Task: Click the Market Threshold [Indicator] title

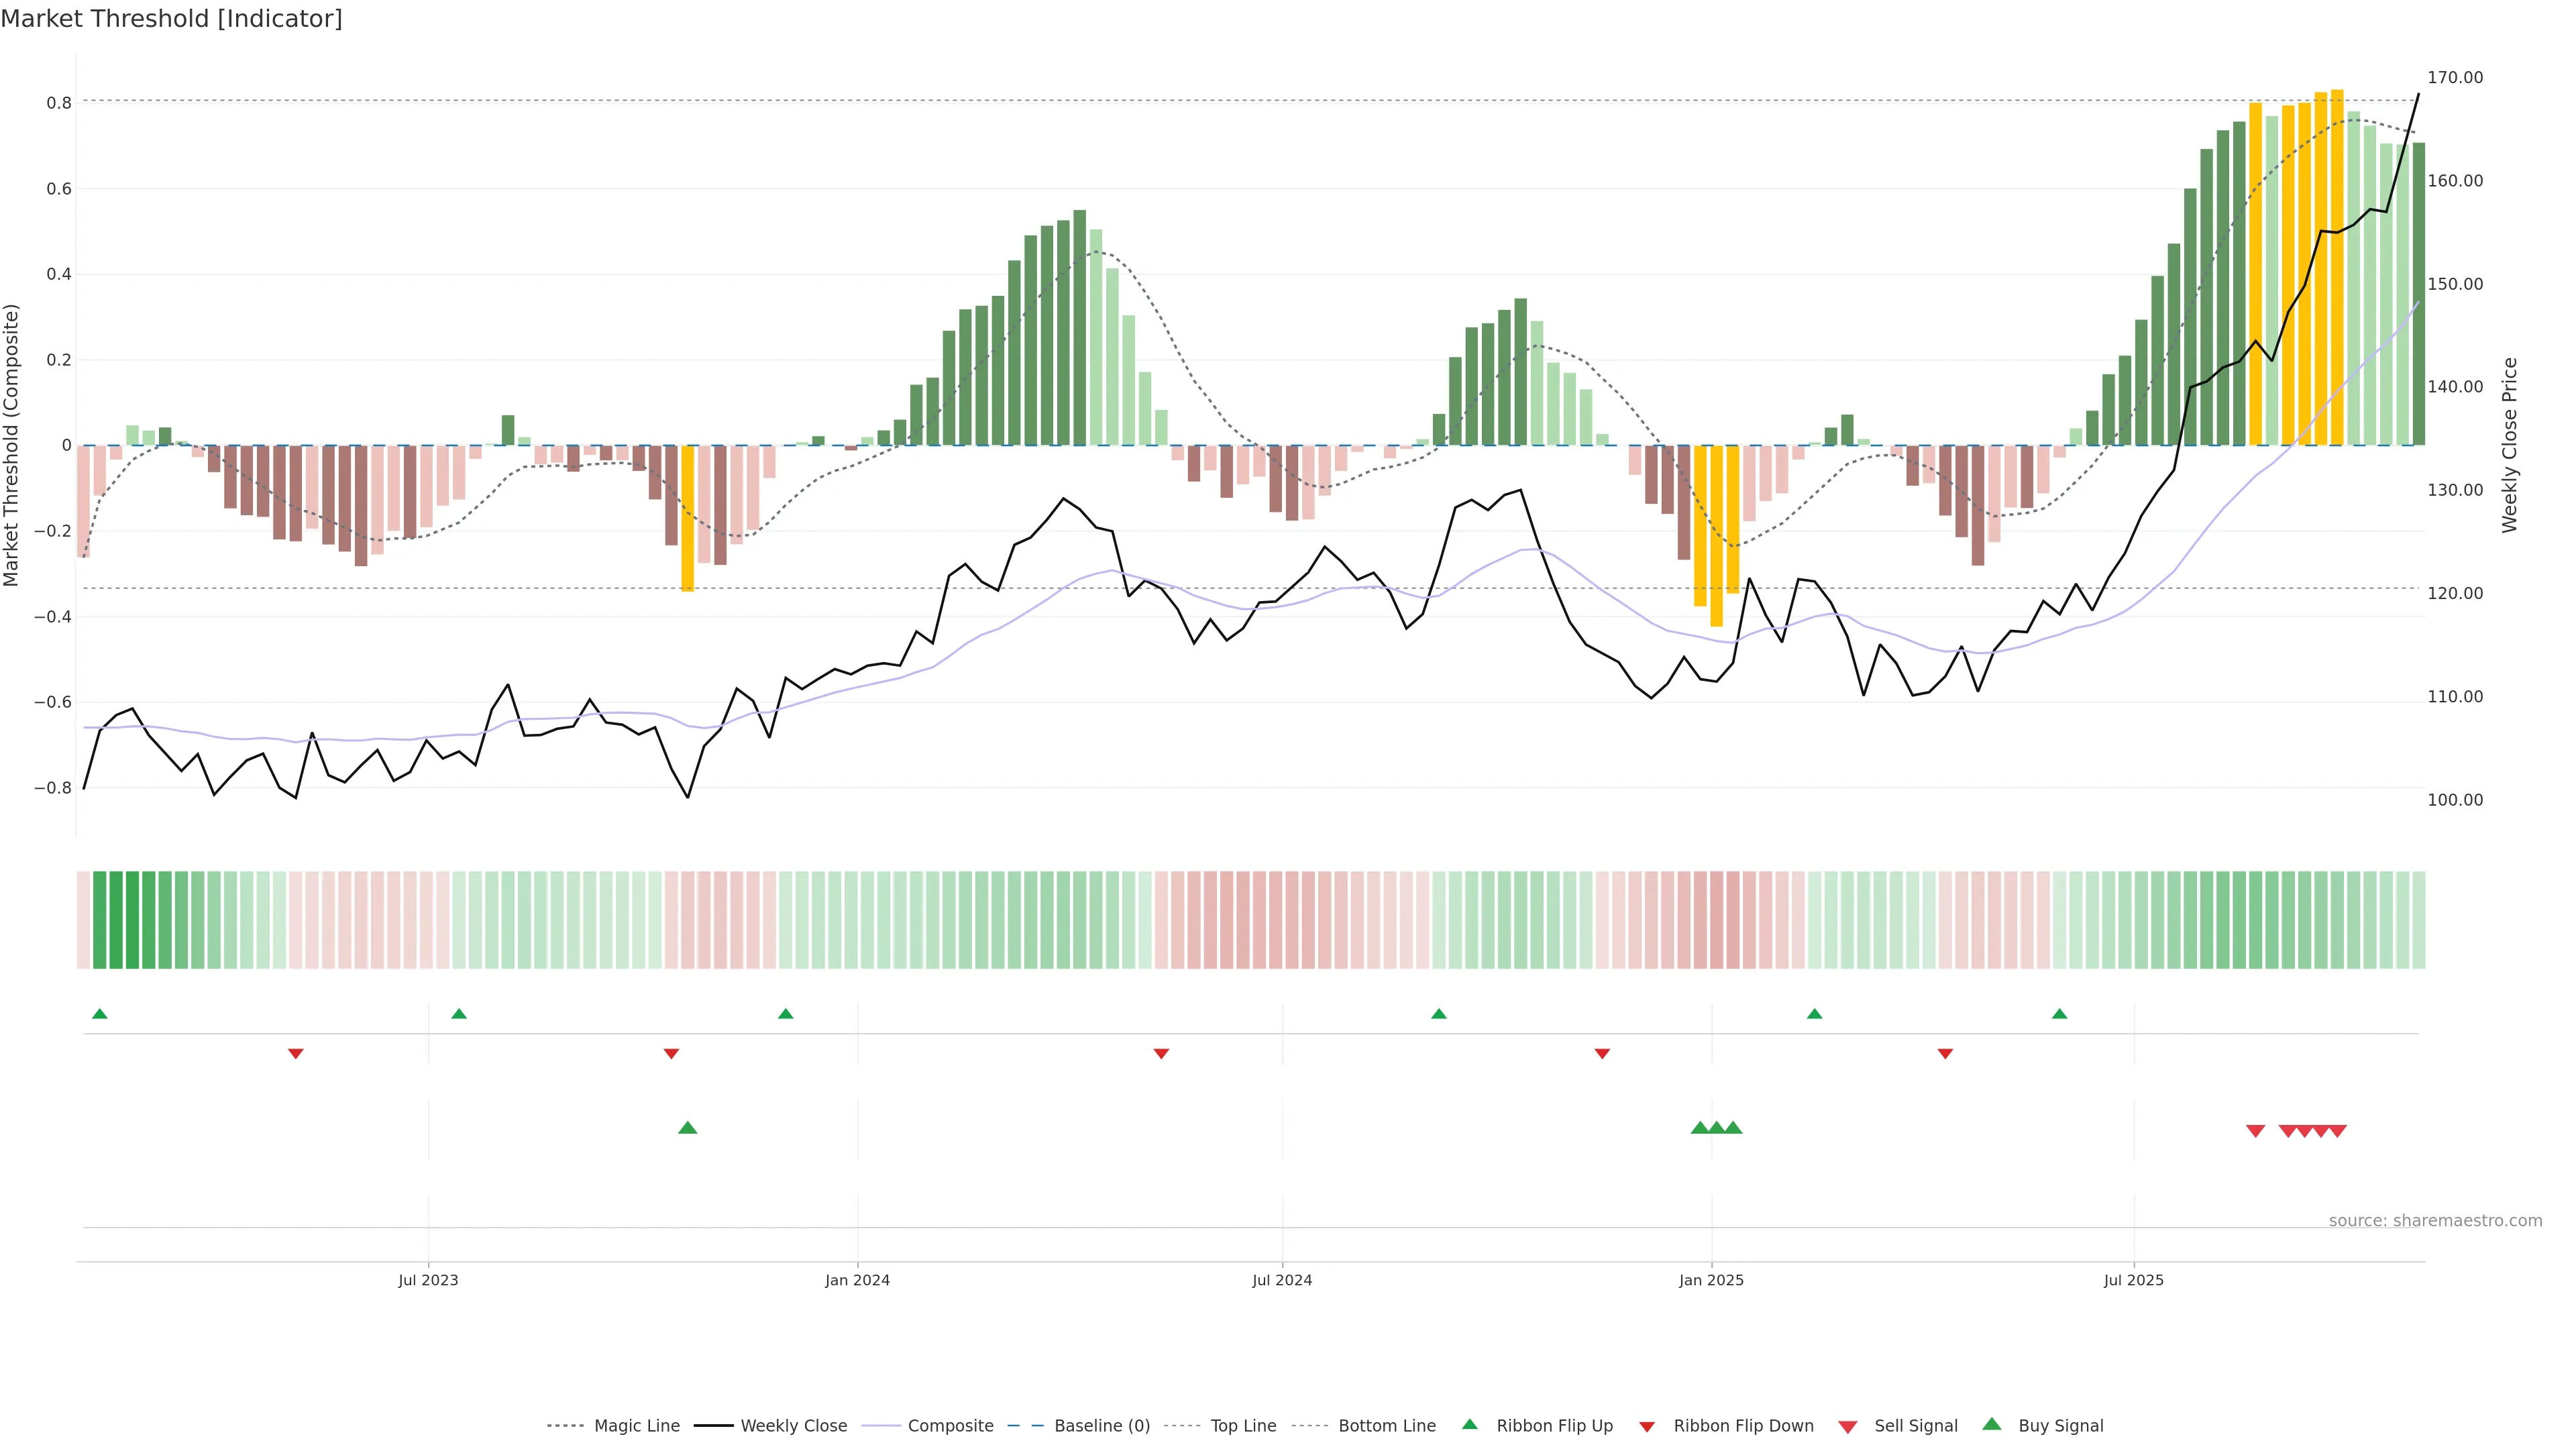Action: coord(171,19)
